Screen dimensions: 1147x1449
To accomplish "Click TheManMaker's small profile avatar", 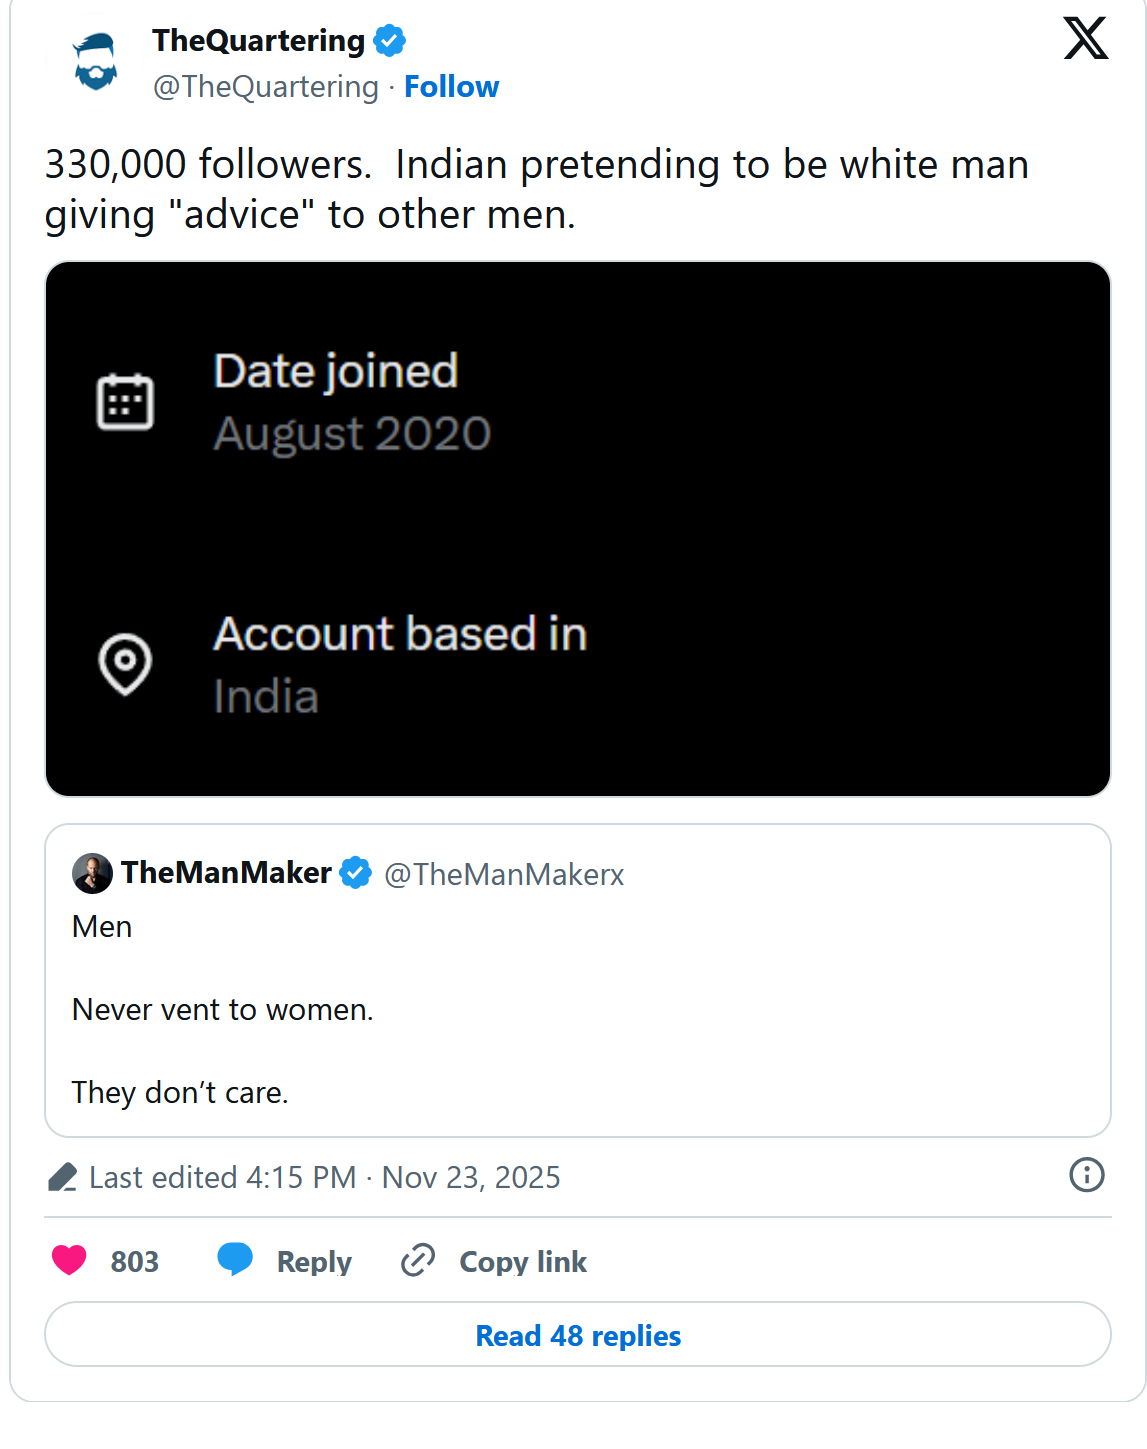I will (x=92, y=873).
